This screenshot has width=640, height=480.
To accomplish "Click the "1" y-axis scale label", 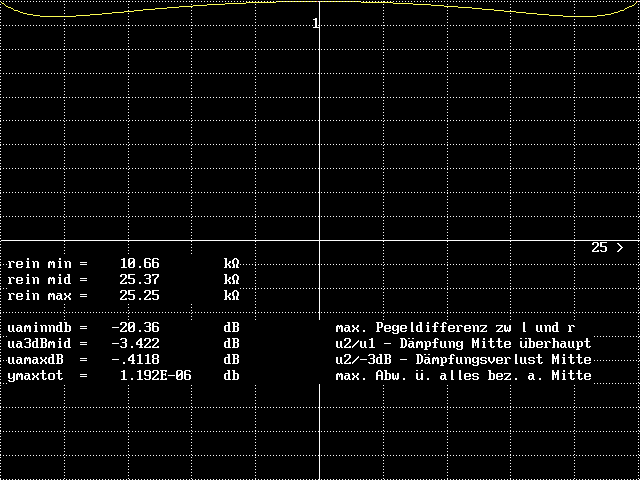I will click(x=316, y=23).
